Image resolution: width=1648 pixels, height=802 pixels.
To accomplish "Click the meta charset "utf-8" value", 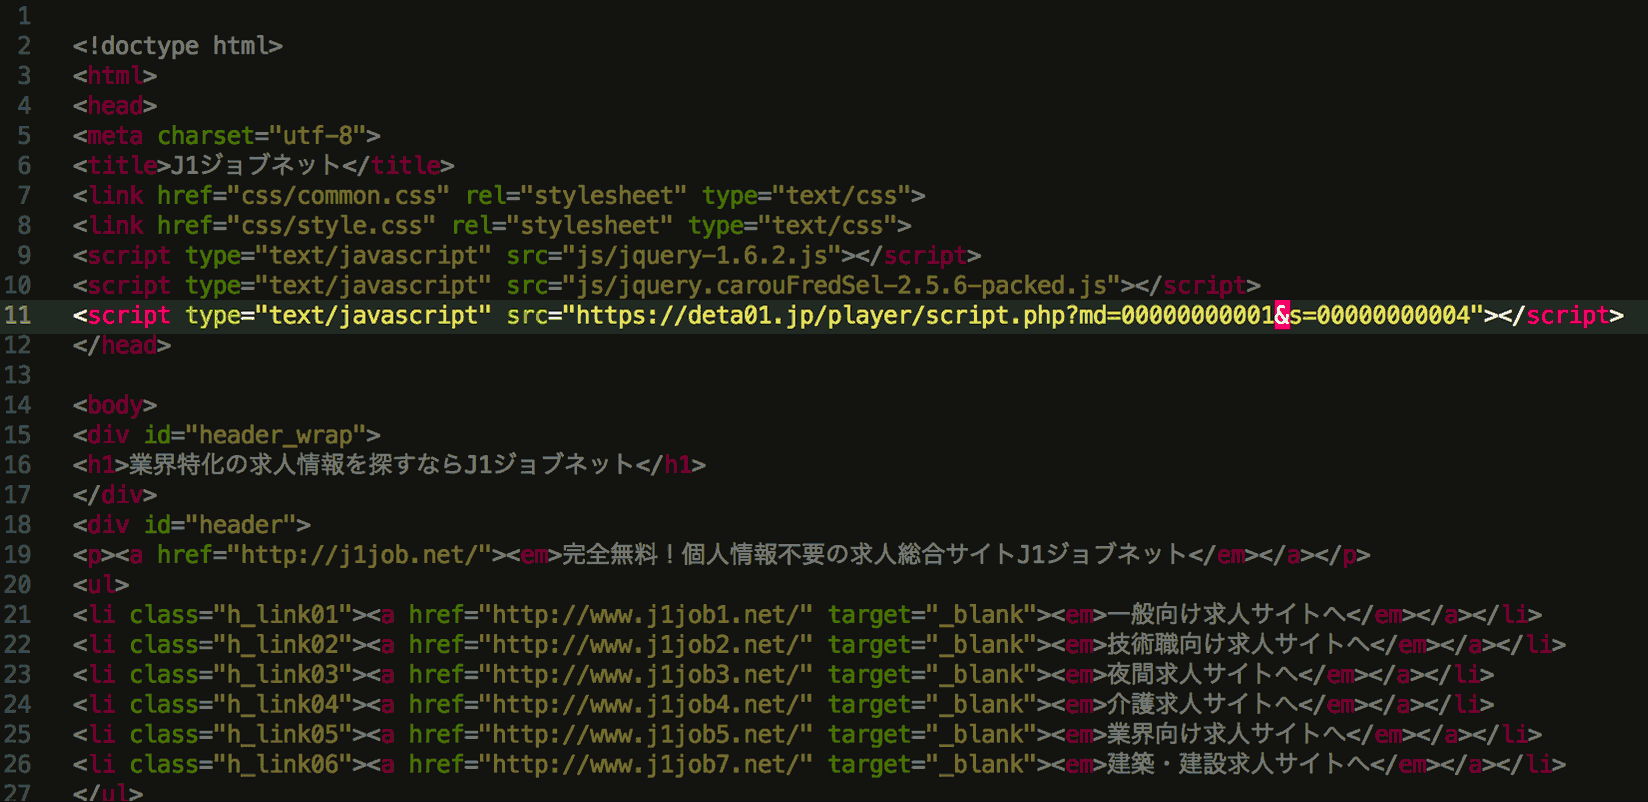I will [317, 136].
